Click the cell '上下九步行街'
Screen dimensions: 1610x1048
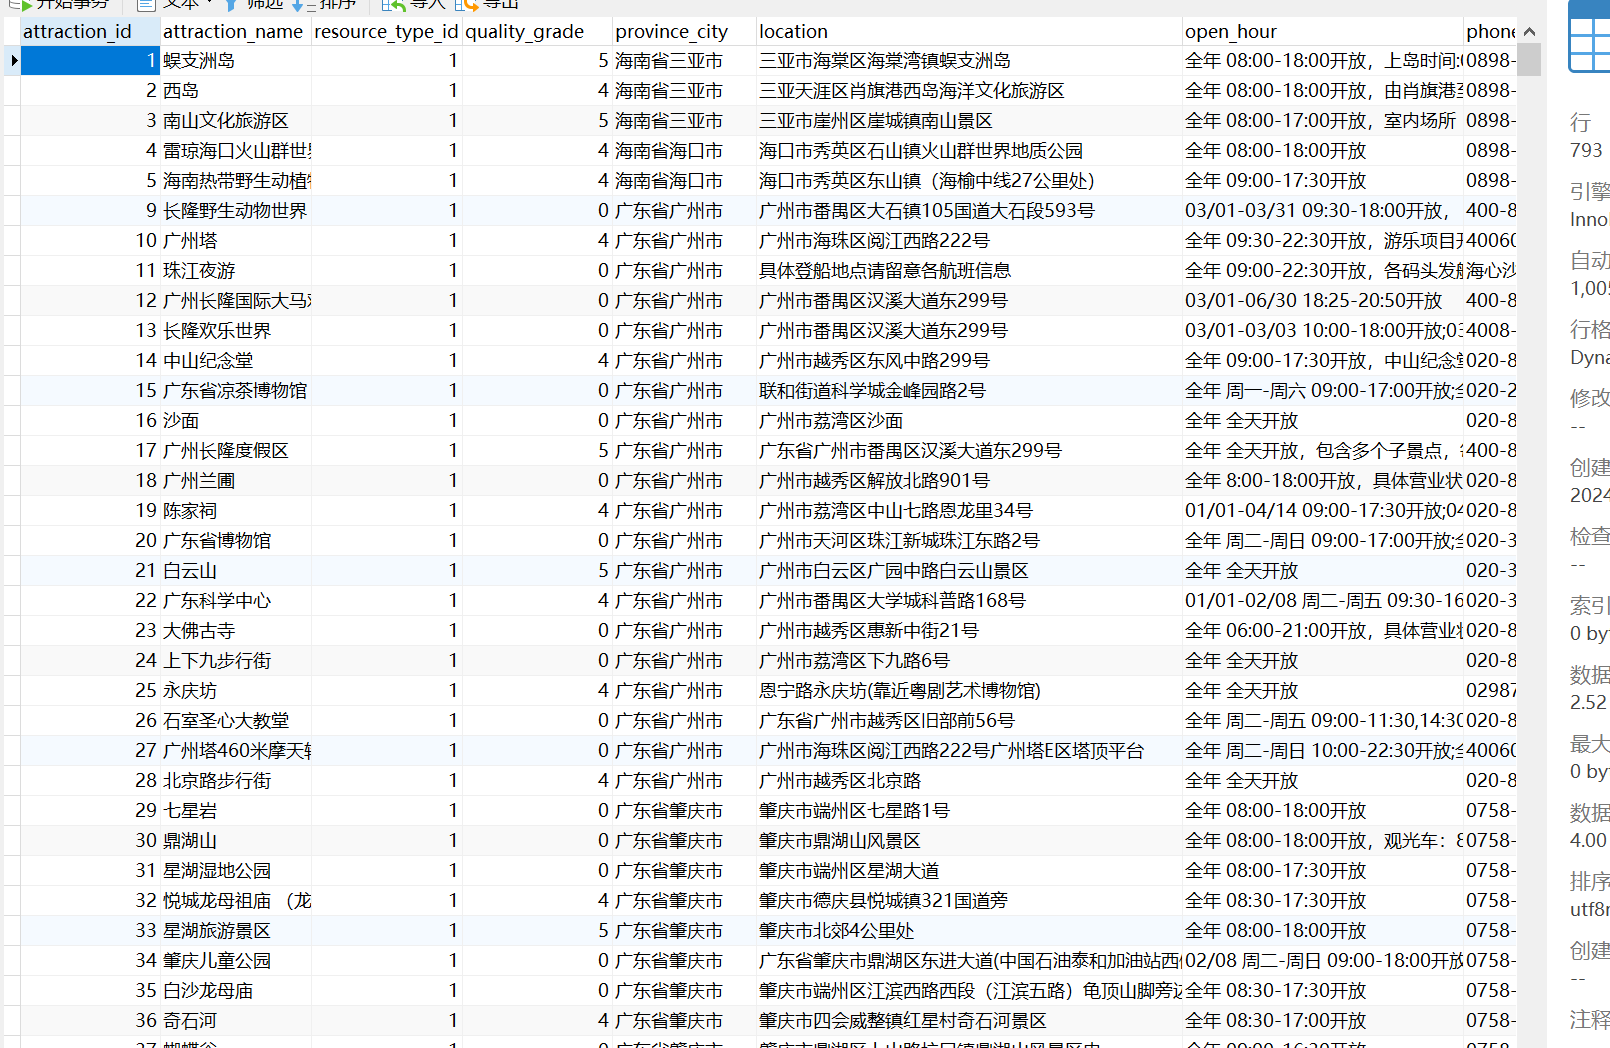[235, 661]
